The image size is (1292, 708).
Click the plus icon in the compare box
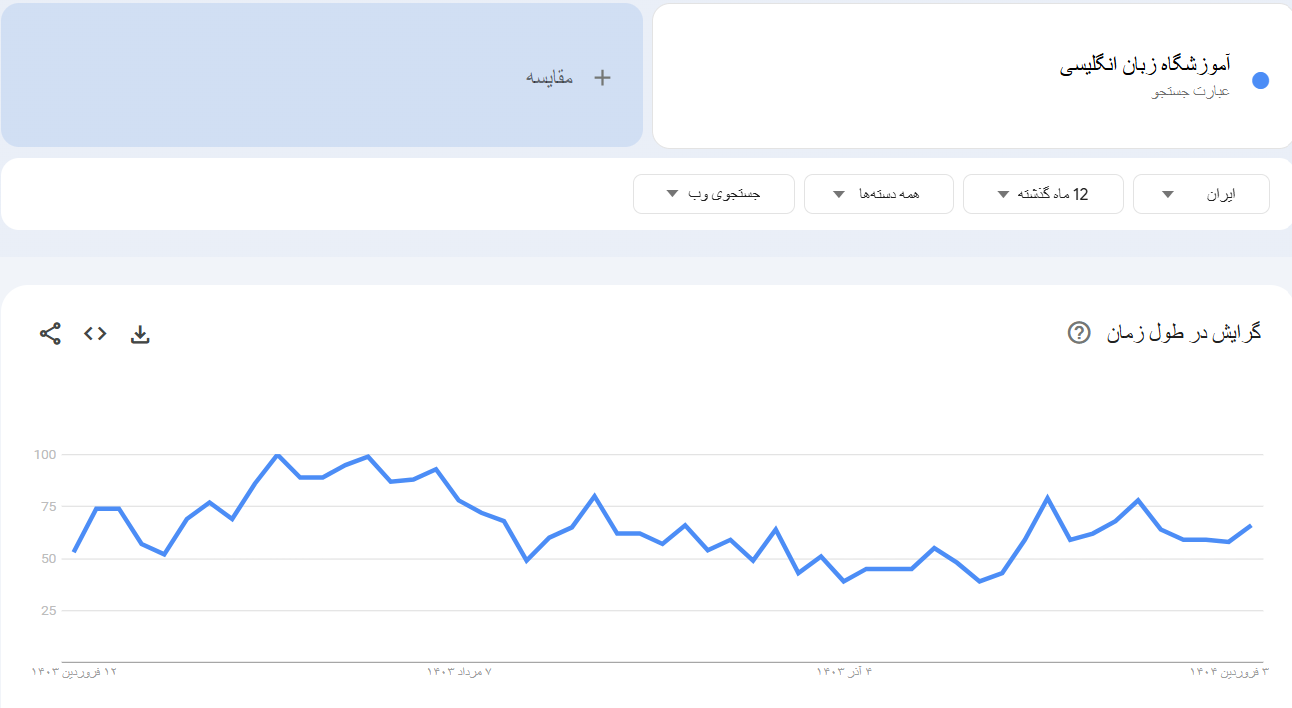602,78
